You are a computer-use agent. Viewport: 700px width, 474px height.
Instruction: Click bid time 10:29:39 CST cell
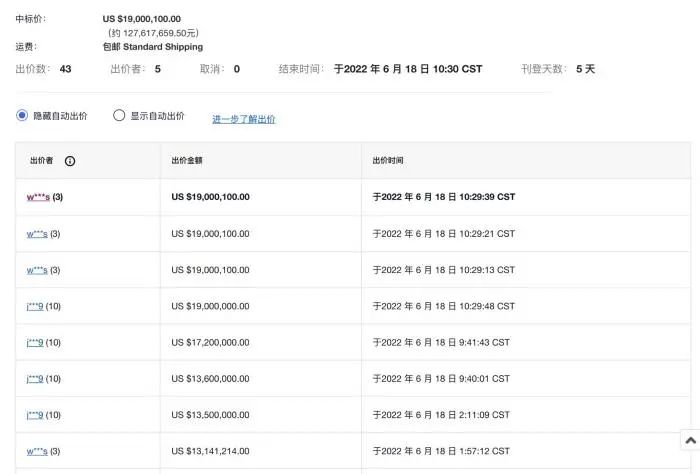point(444,197)
